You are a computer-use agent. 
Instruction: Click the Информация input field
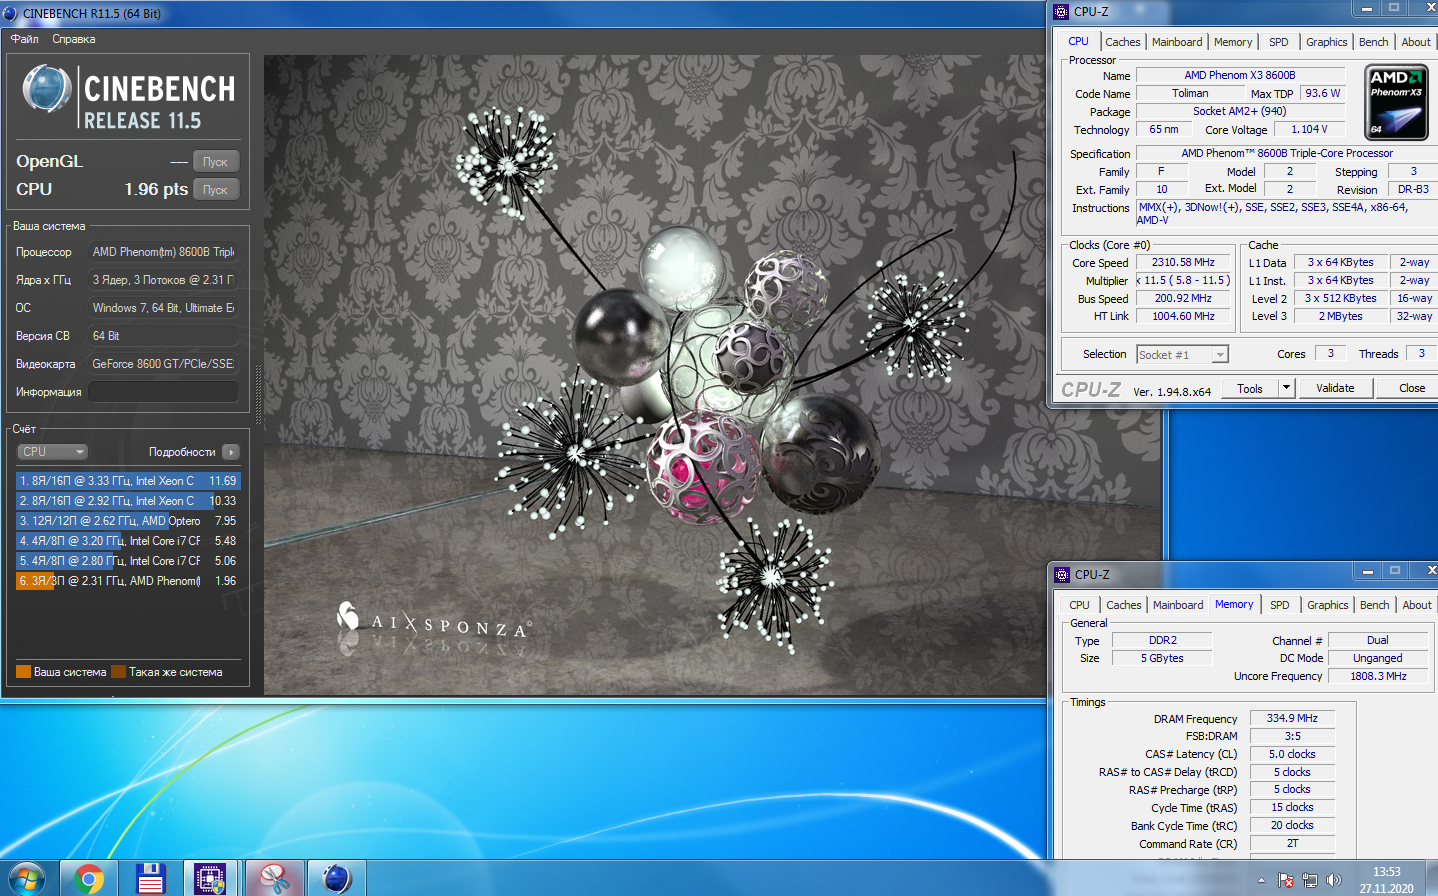[x=163, y=392]
